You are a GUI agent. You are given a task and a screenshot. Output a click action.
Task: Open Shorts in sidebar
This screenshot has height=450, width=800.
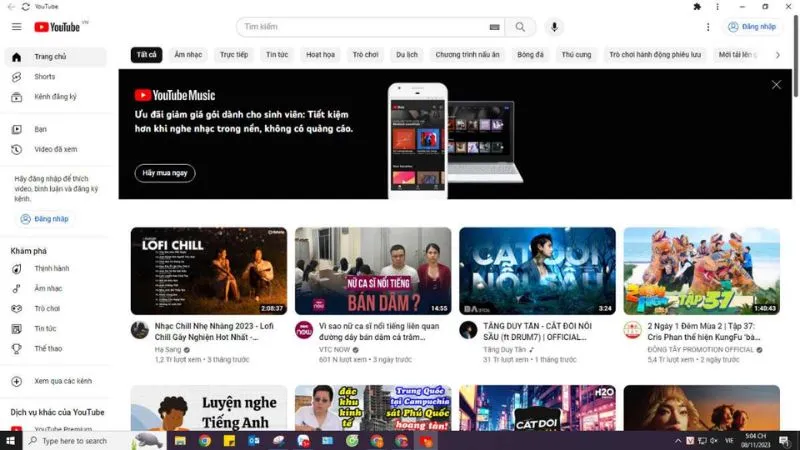click(56, 77)
